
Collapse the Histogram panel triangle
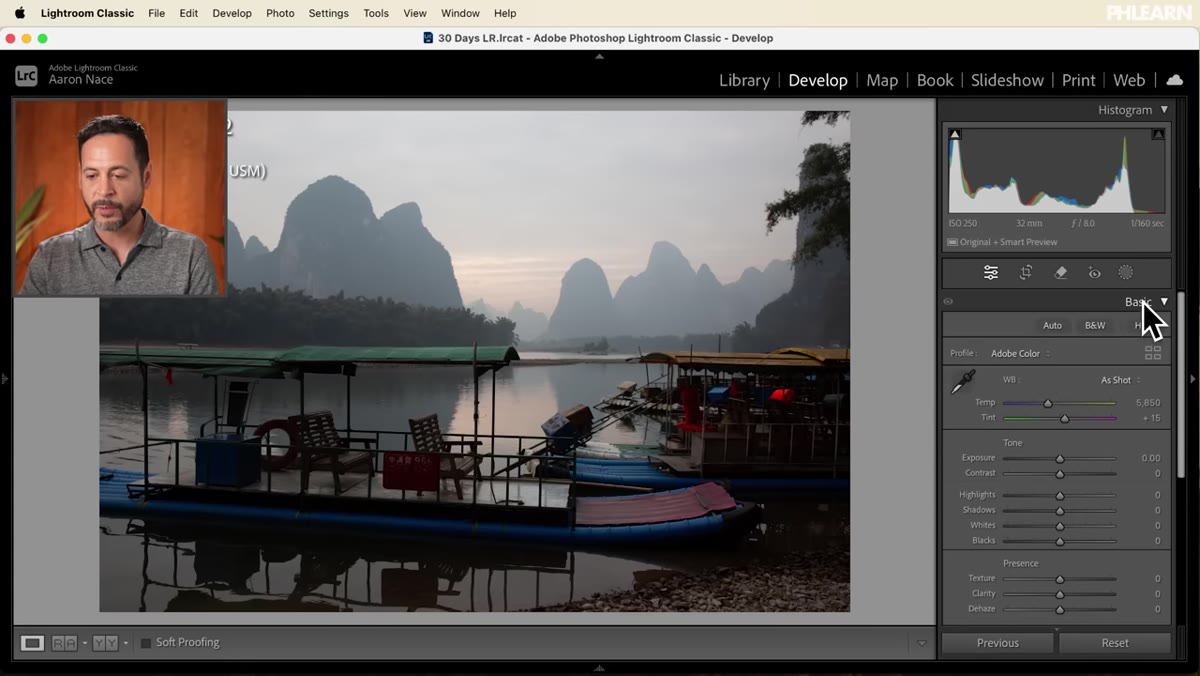tap(1164, 110)
